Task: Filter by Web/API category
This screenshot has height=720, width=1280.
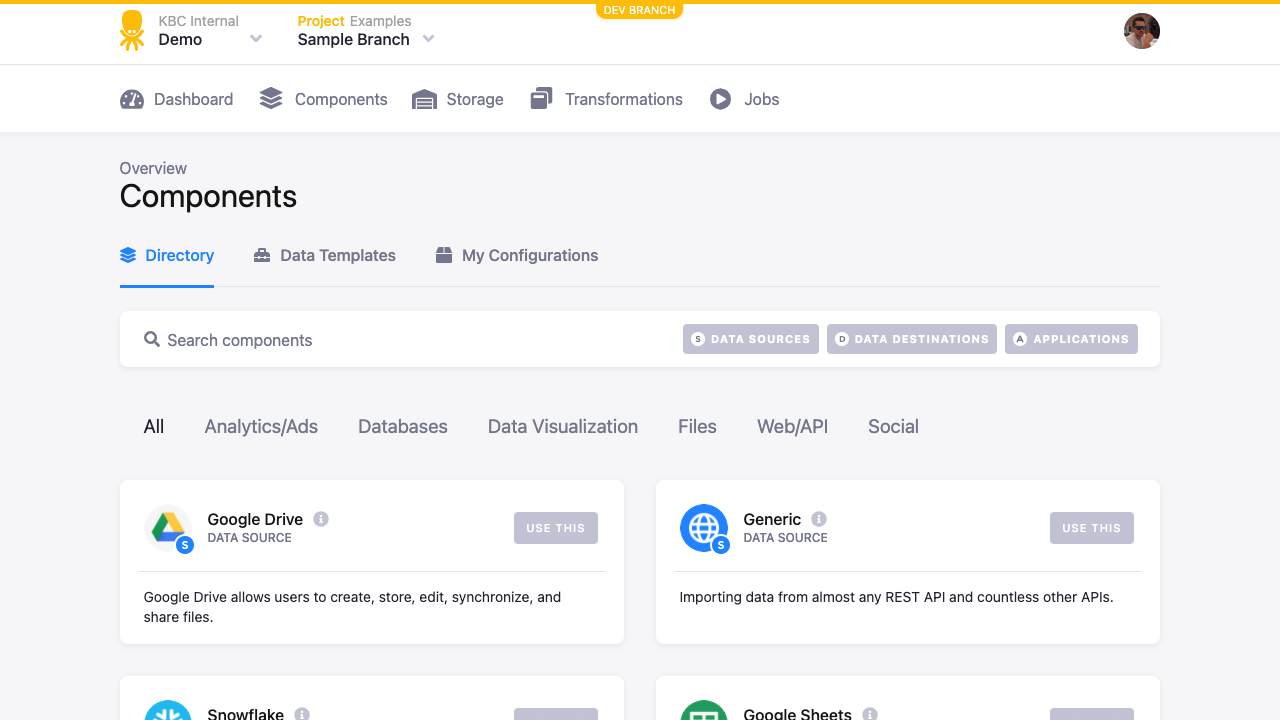Action: pyautogui.click(x=793, y=427)
